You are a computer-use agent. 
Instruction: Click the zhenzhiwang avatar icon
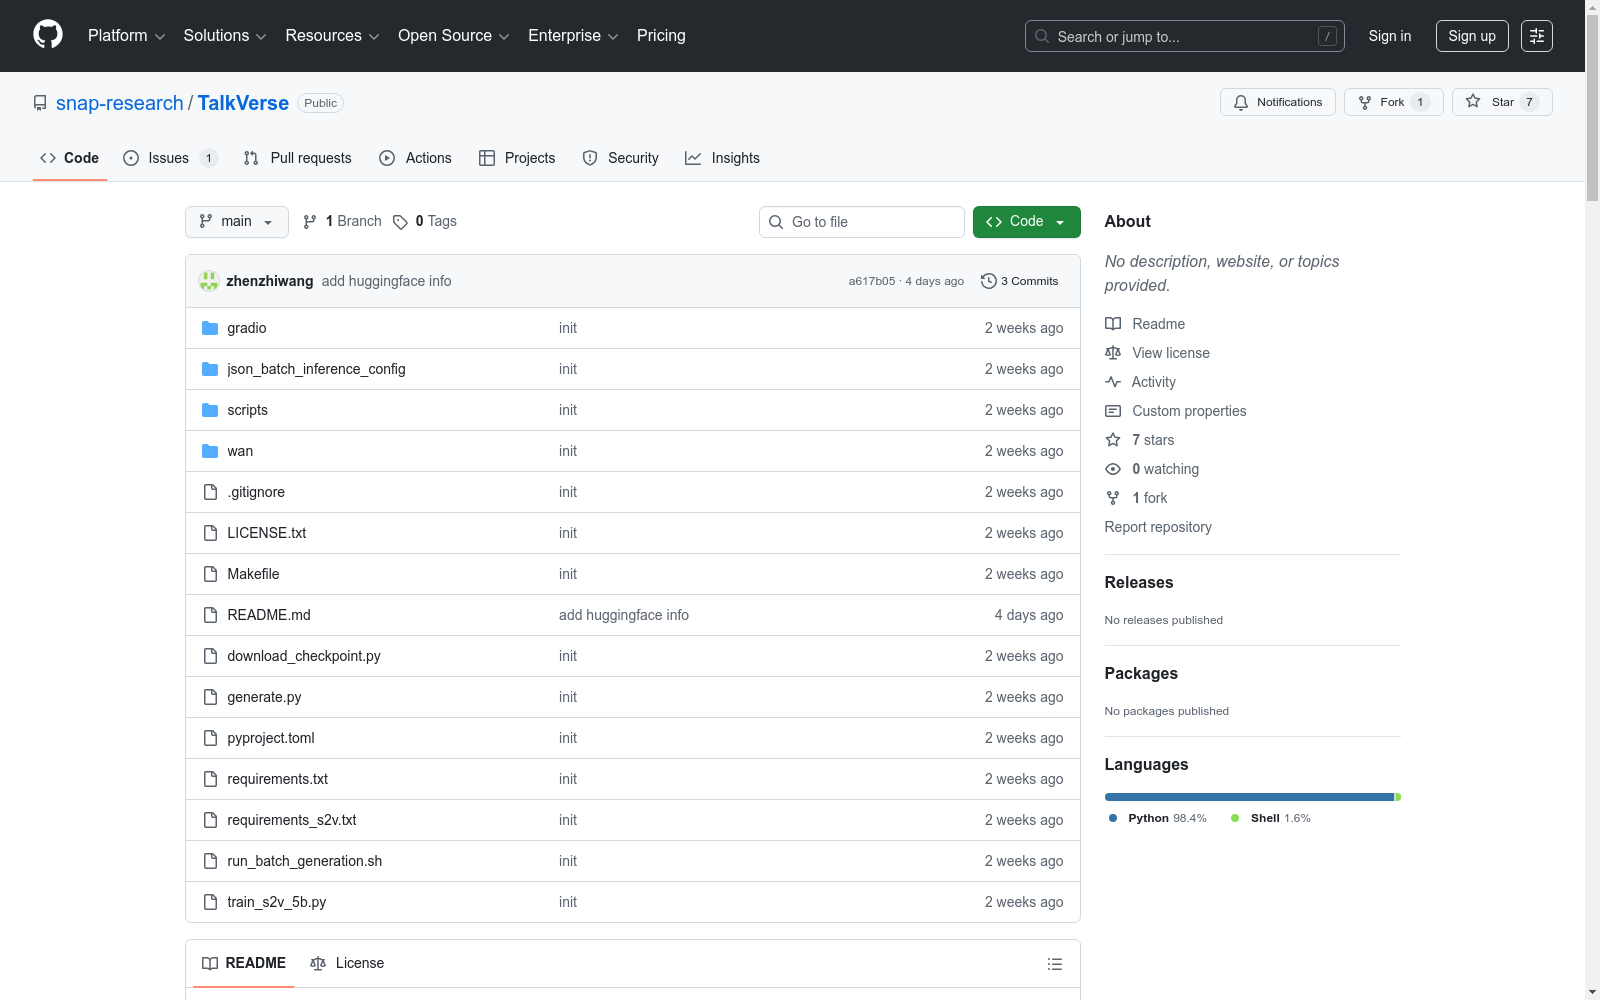209,281
